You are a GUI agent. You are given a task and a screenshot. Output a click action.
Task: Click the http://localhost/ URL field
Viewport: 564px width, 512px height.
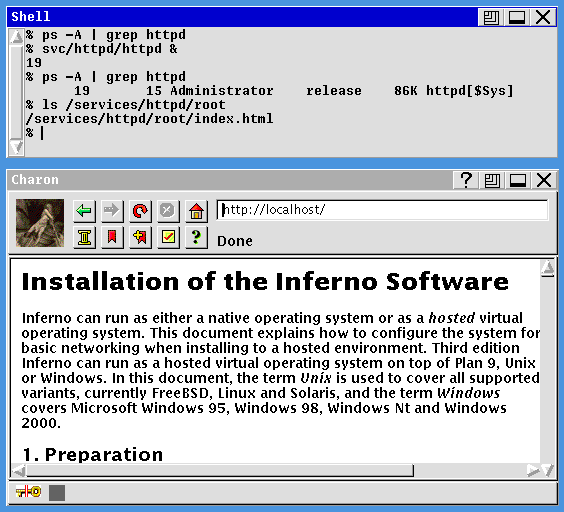(382, 210)
